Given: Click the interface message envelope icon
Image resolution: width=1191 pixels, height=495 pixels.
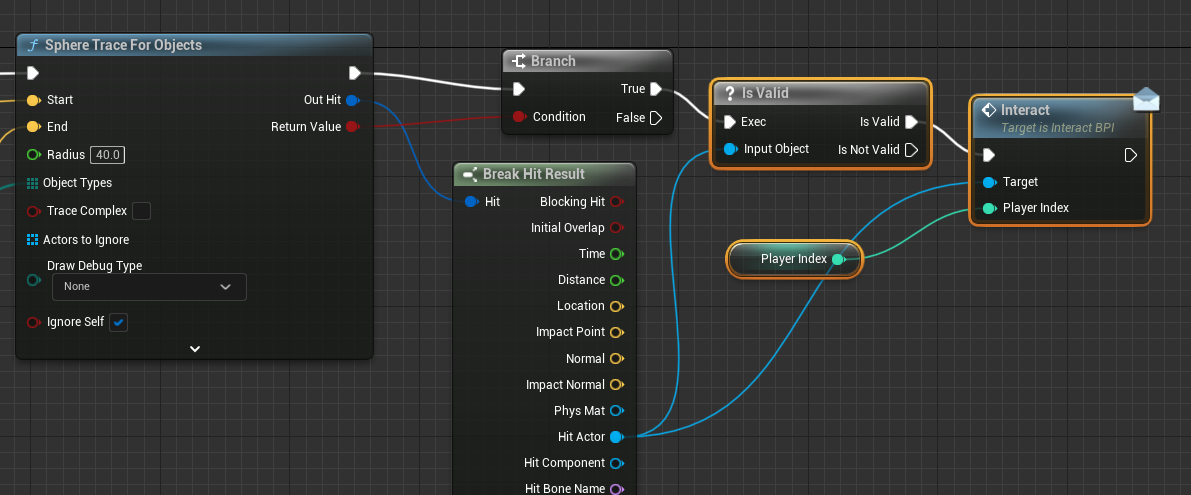Looking at the screenshot, I should pyautogui.click(x=1147, y=99).
